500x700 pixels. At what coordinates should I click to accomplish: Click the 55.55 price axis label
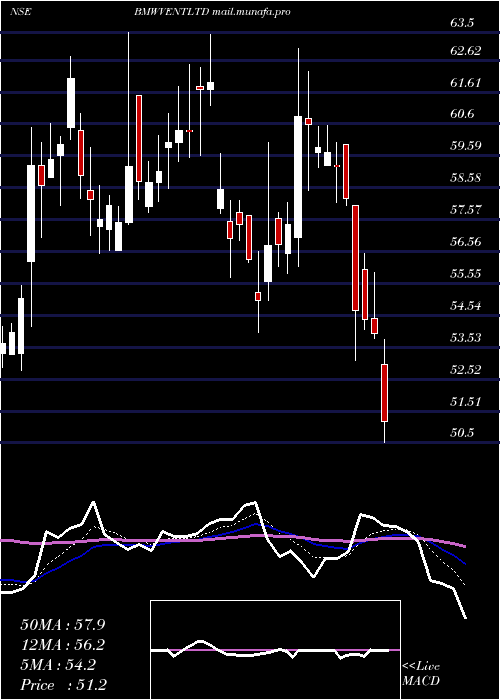[x=466, y=274]
